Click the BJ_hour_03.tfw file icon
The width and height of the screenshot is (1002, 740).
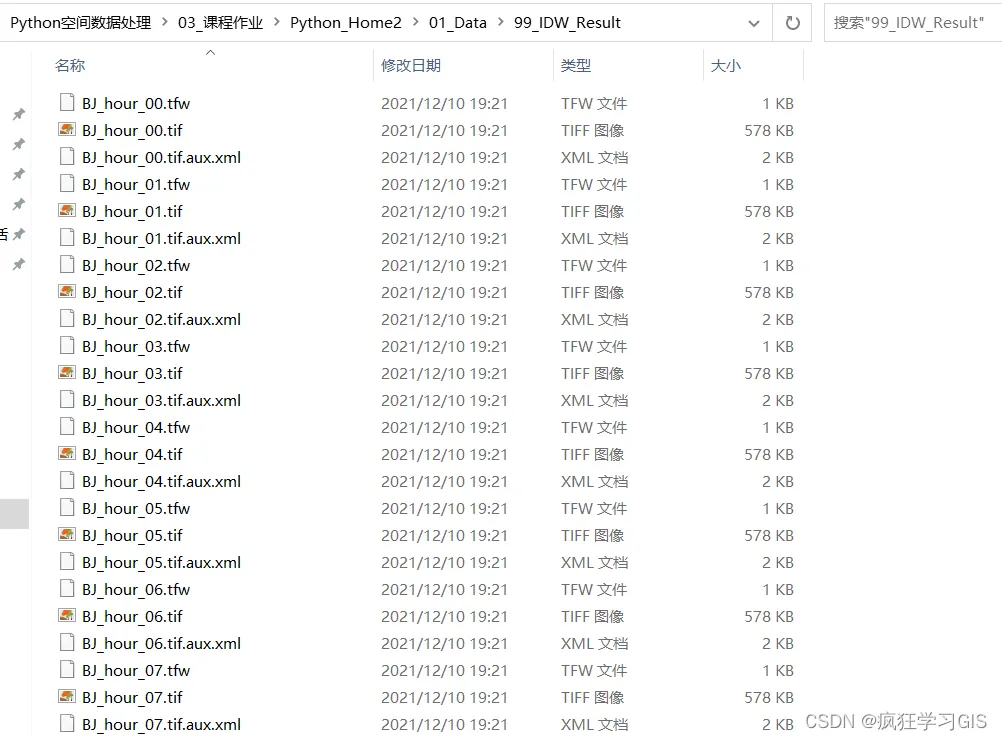pos(67,346)
